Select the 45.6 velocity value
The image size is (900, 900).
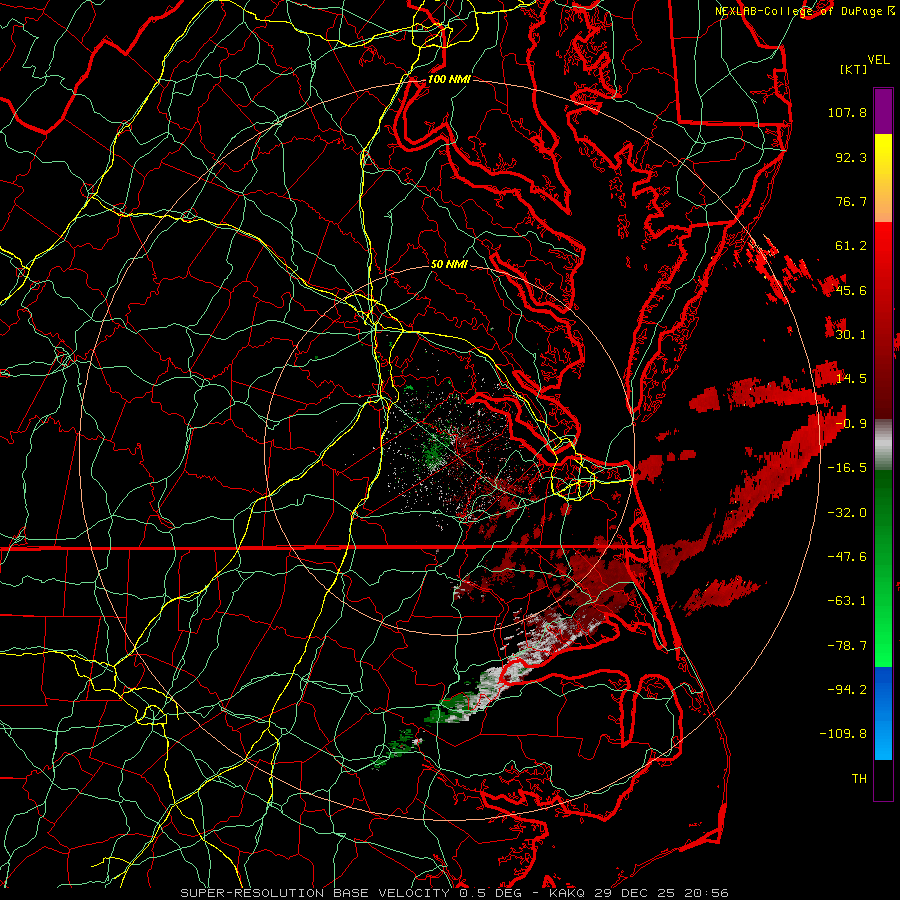click(851, 290)
